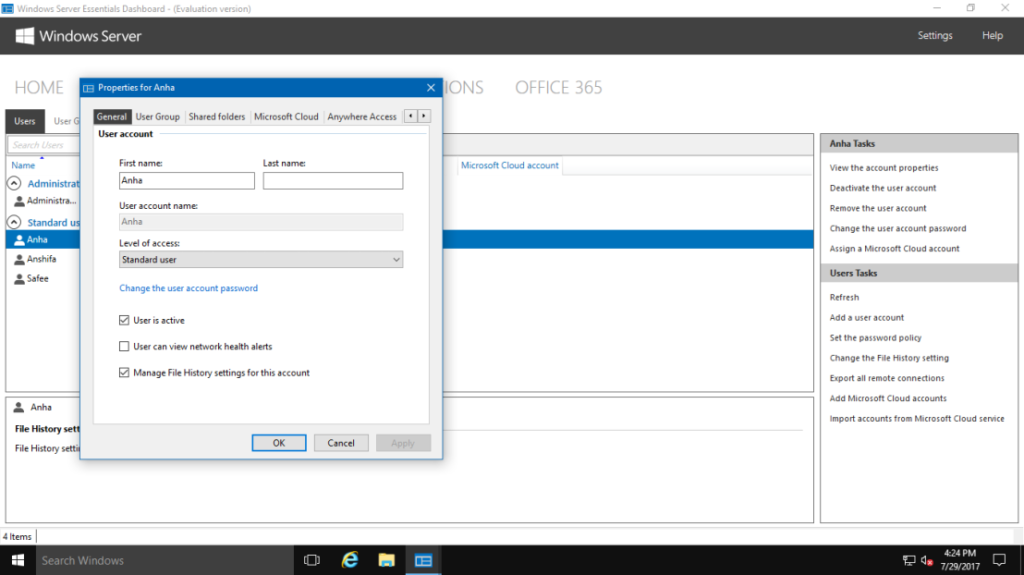Click the Last name field
This screenshot has width=1024, height=575.
click(x=333, y=181)
